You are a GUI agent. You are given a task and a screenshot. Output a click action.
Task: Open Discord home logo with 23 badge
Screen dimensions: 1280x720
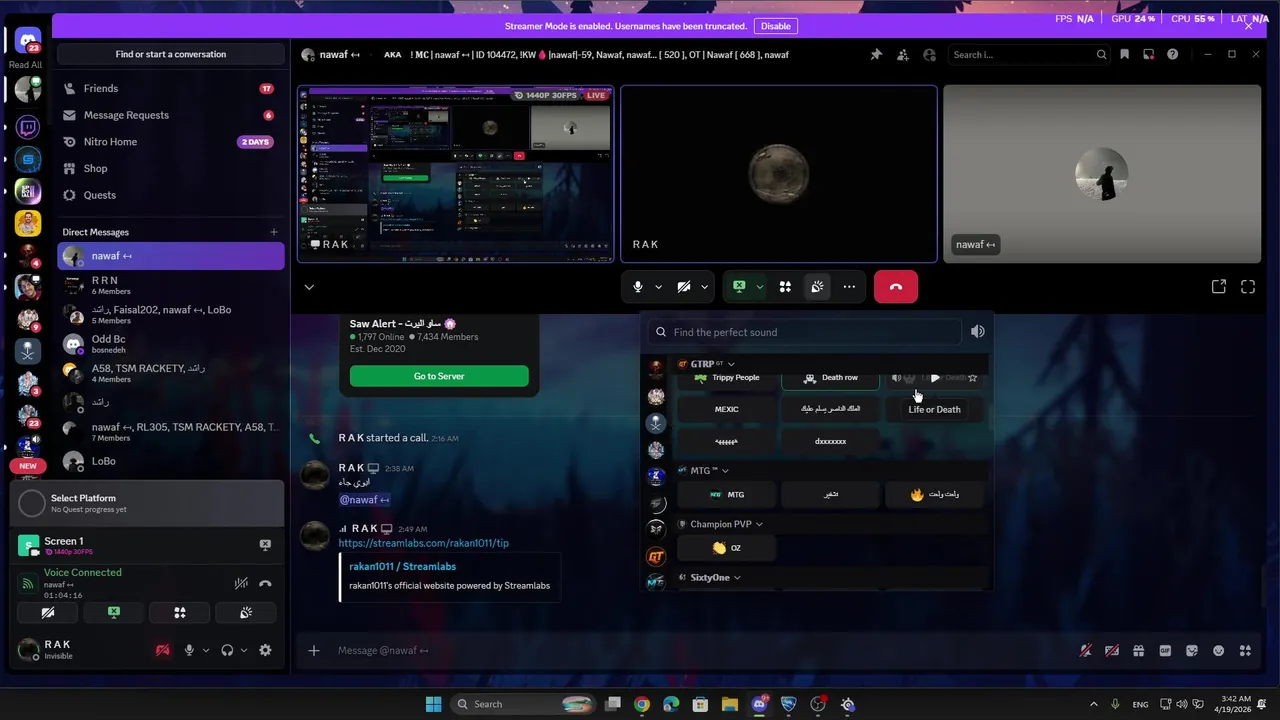pos(28,41)
